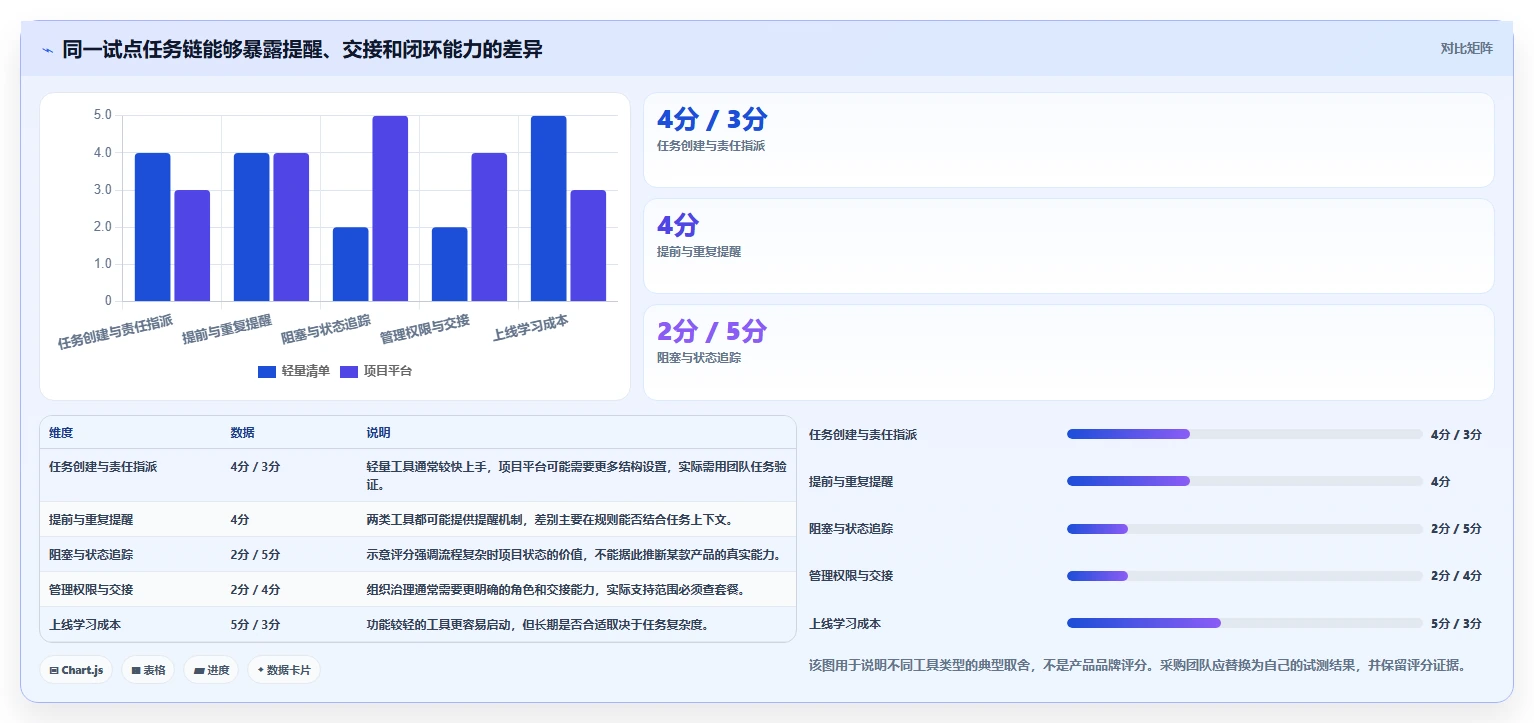Click the description starting 轻量工具通常较快上手
Viewport: 1534px width, 723px height.
(x=576, y=476)
